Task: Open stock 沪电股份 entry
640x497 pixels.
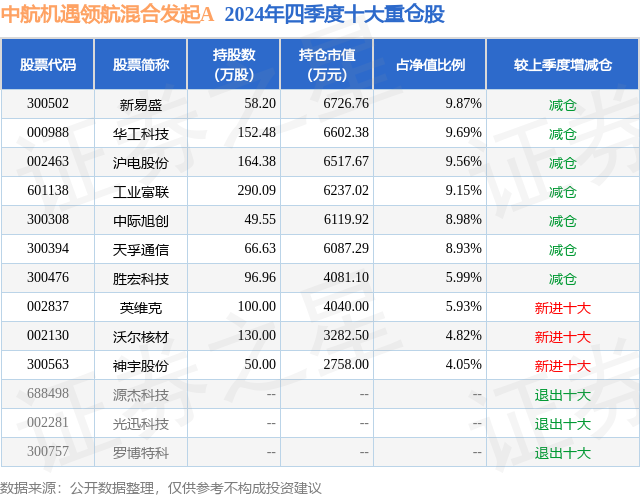Action: [141, 163]
